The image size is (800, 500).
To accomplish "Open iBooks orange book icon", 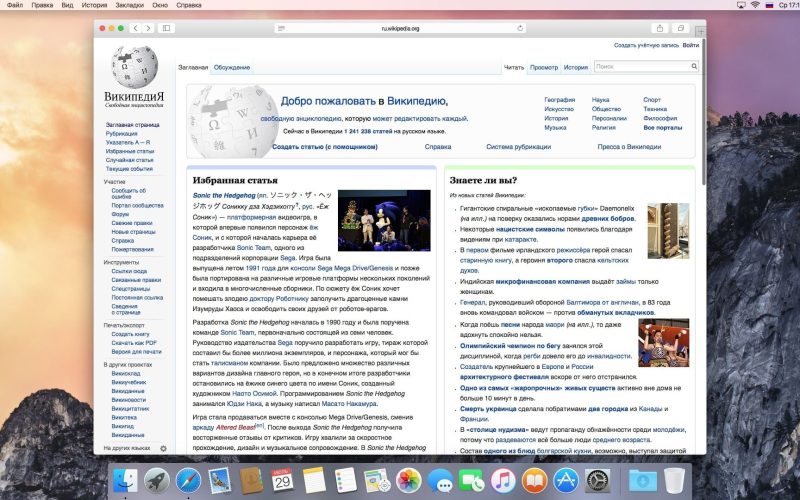I will pos(535,480).
